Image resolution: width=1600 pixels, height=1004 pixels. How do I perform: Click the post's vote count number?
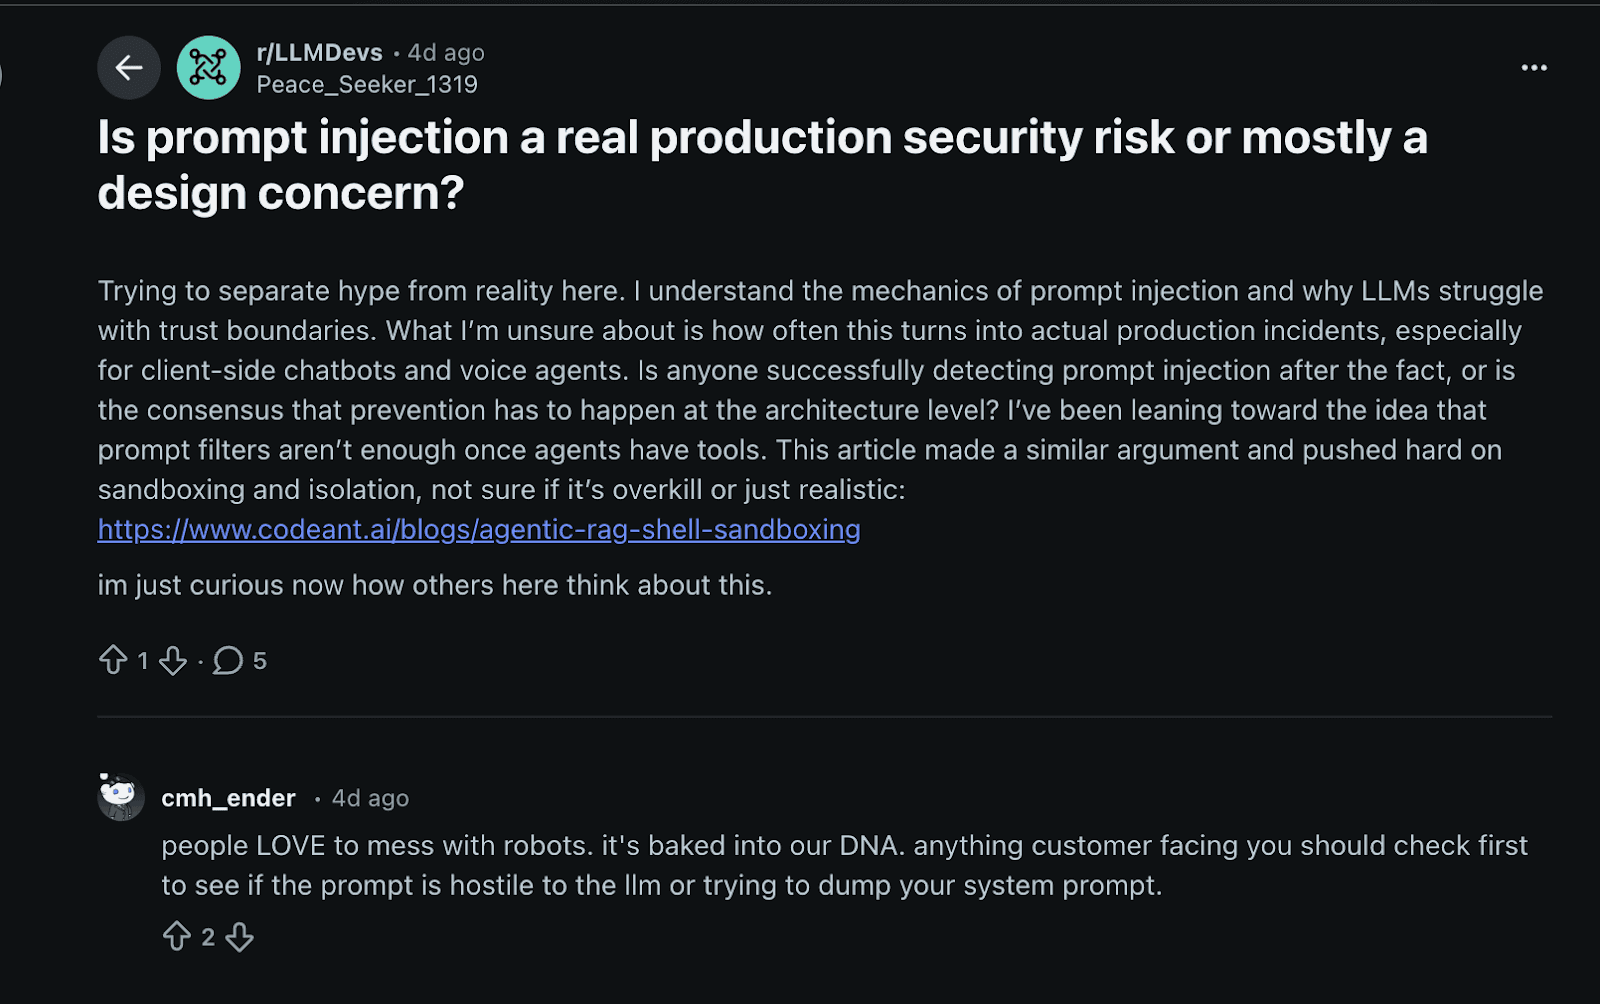tap(143, 660)
